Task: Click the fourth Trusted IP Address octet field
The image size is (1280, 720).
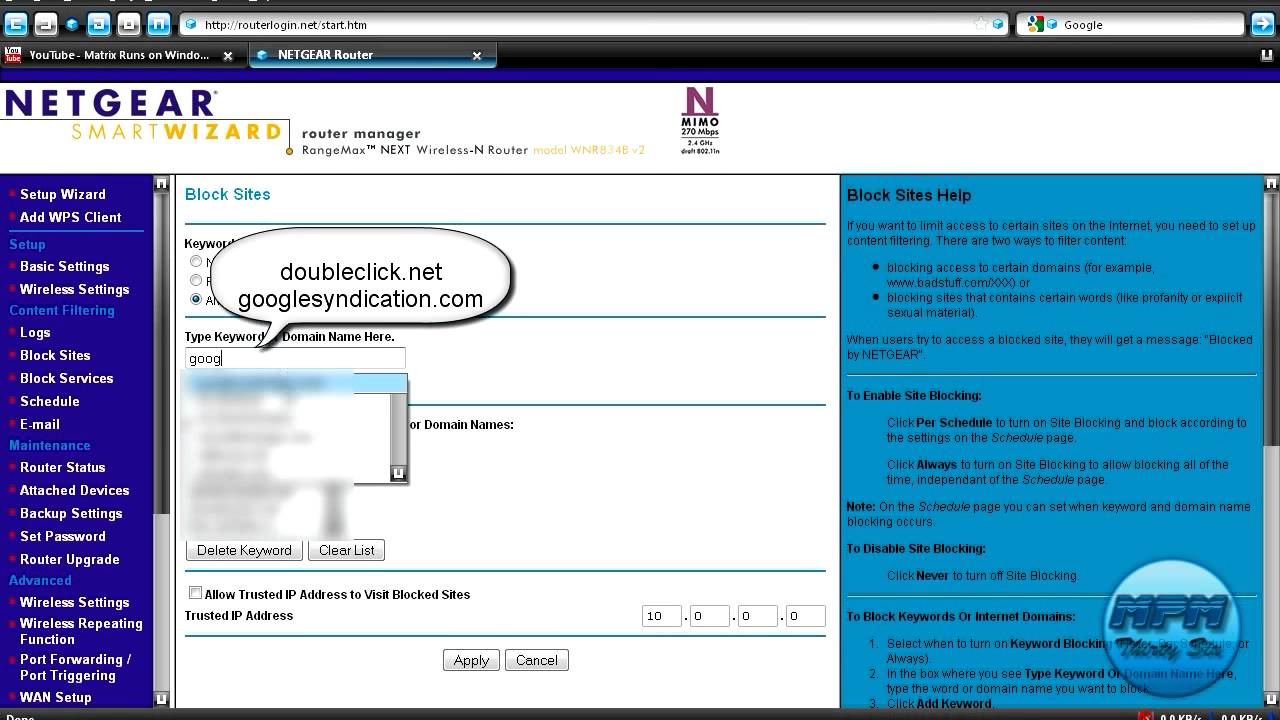Action: [x=806, y=616]
